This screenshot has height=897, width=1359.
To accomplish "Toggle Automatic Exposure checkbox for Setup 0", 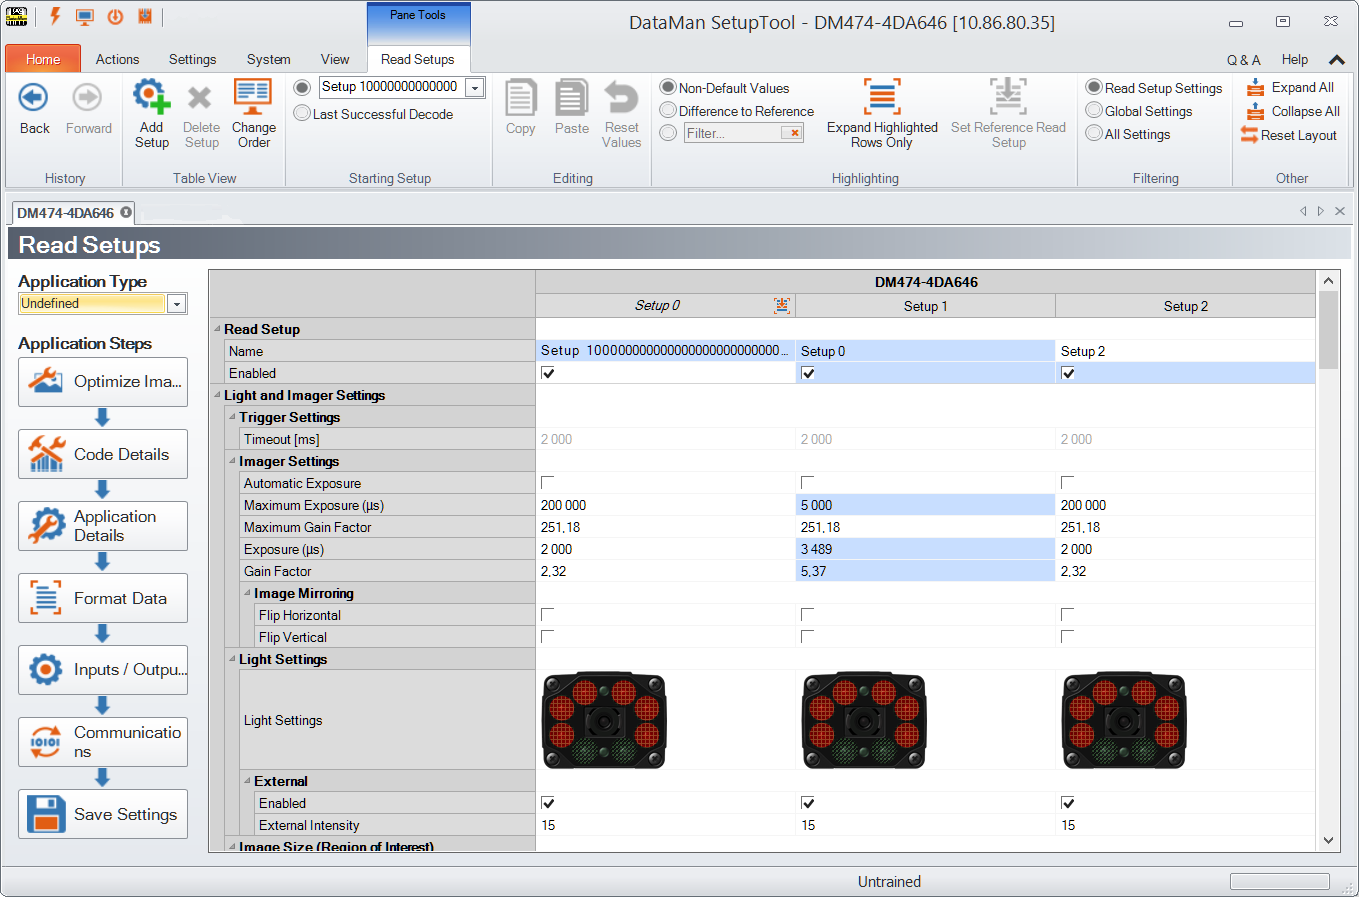I will pyautogui.click(x=547, y=483).
